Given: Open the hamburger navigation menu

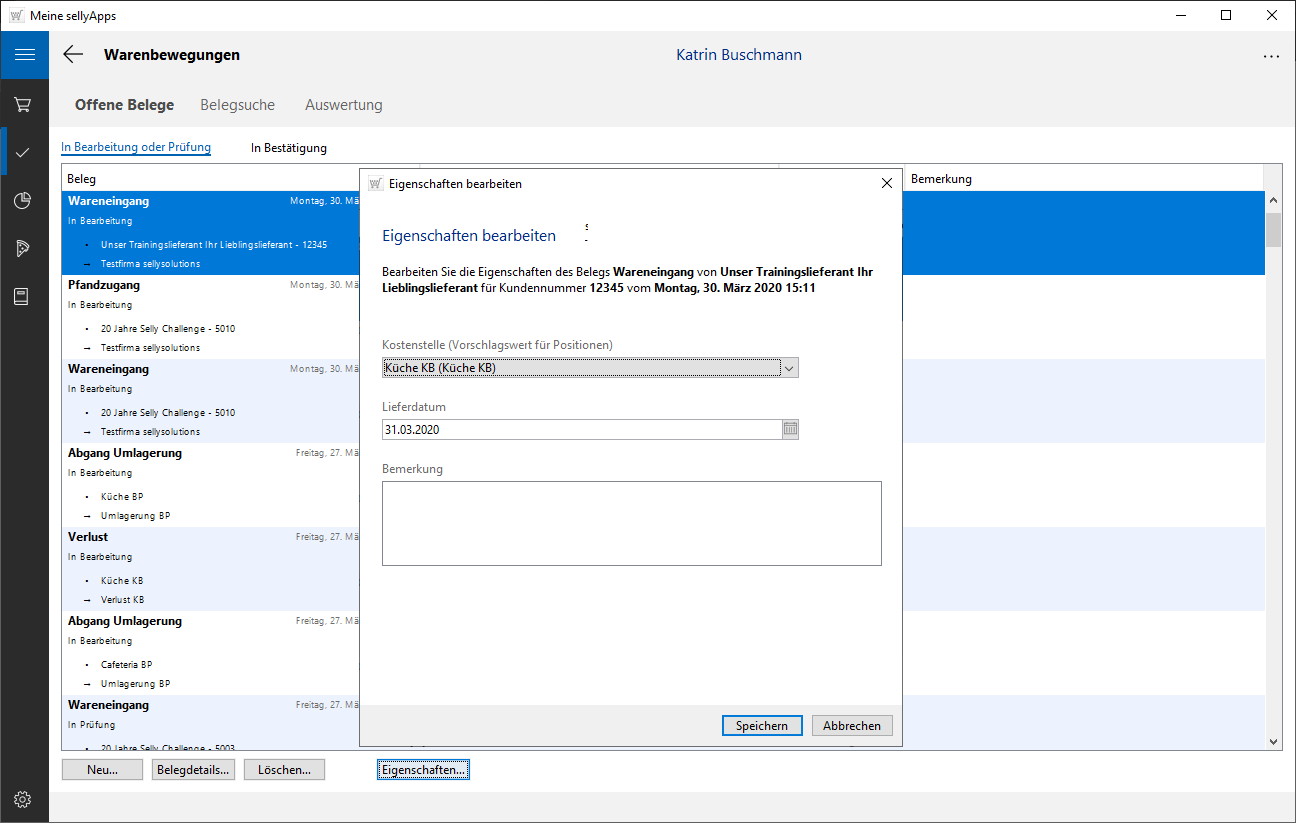Looking at the screenshot, I should coord(24,55).
